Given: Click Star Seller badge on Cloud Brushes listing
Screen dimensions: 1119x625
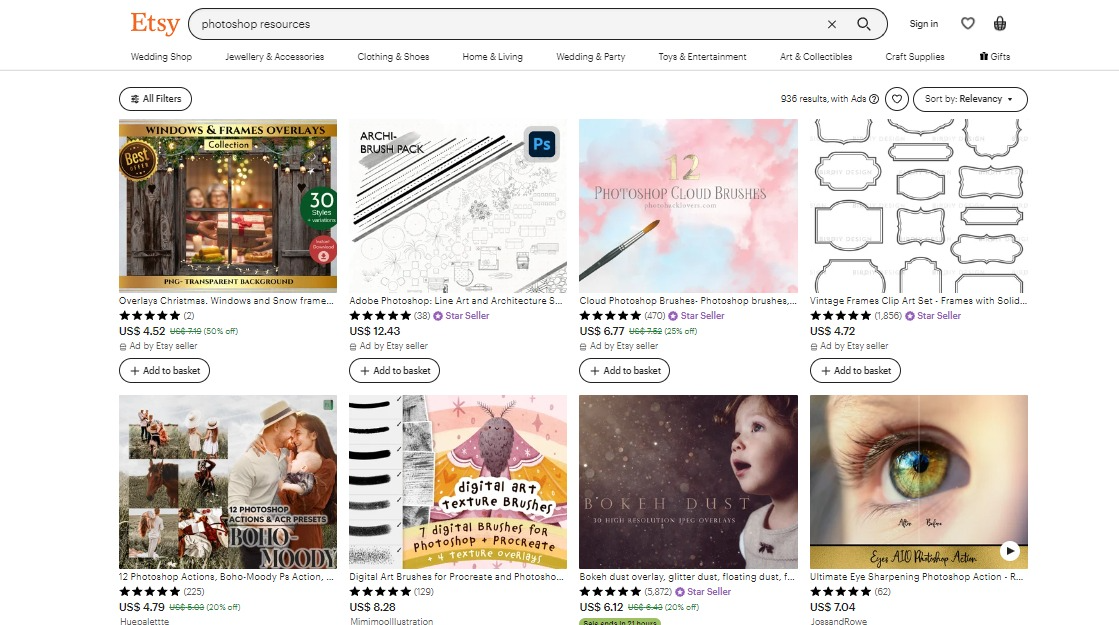Looking at the screenshot, I should tap(696, 315).
